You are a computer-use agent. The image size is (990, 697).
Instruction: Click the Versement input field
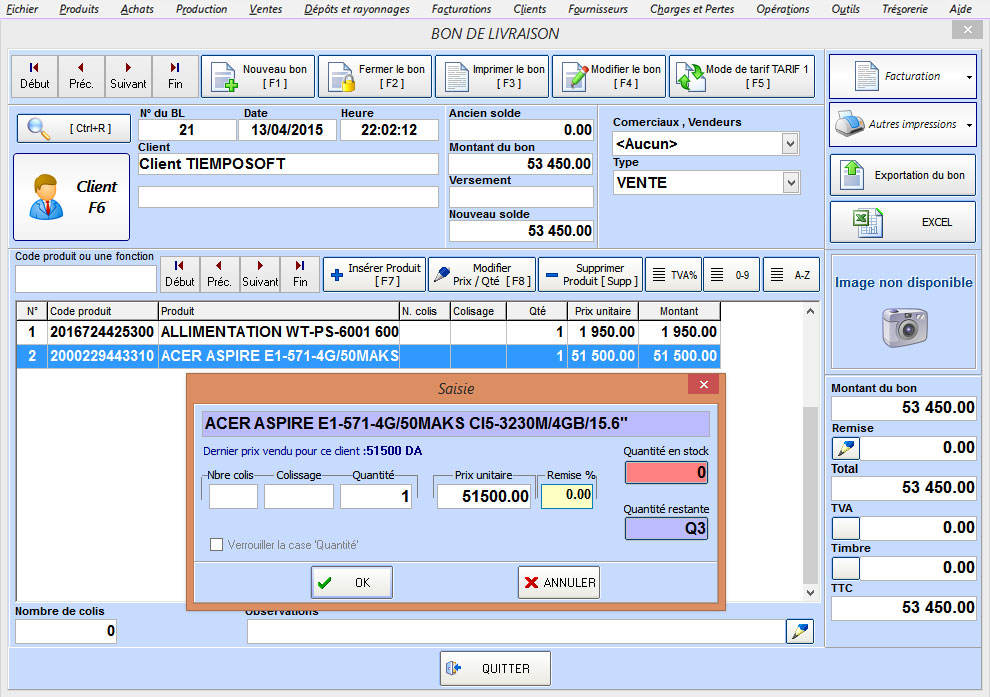pos(522,197)
